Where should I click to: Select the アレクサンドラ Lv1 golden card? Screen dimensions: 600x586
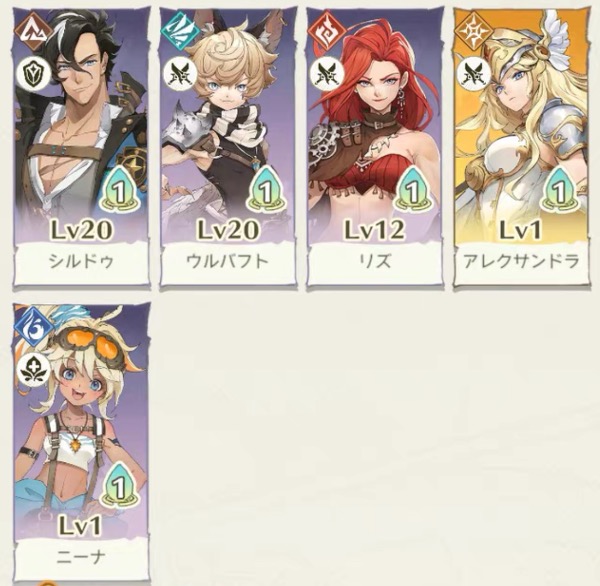tap(522, 147)
